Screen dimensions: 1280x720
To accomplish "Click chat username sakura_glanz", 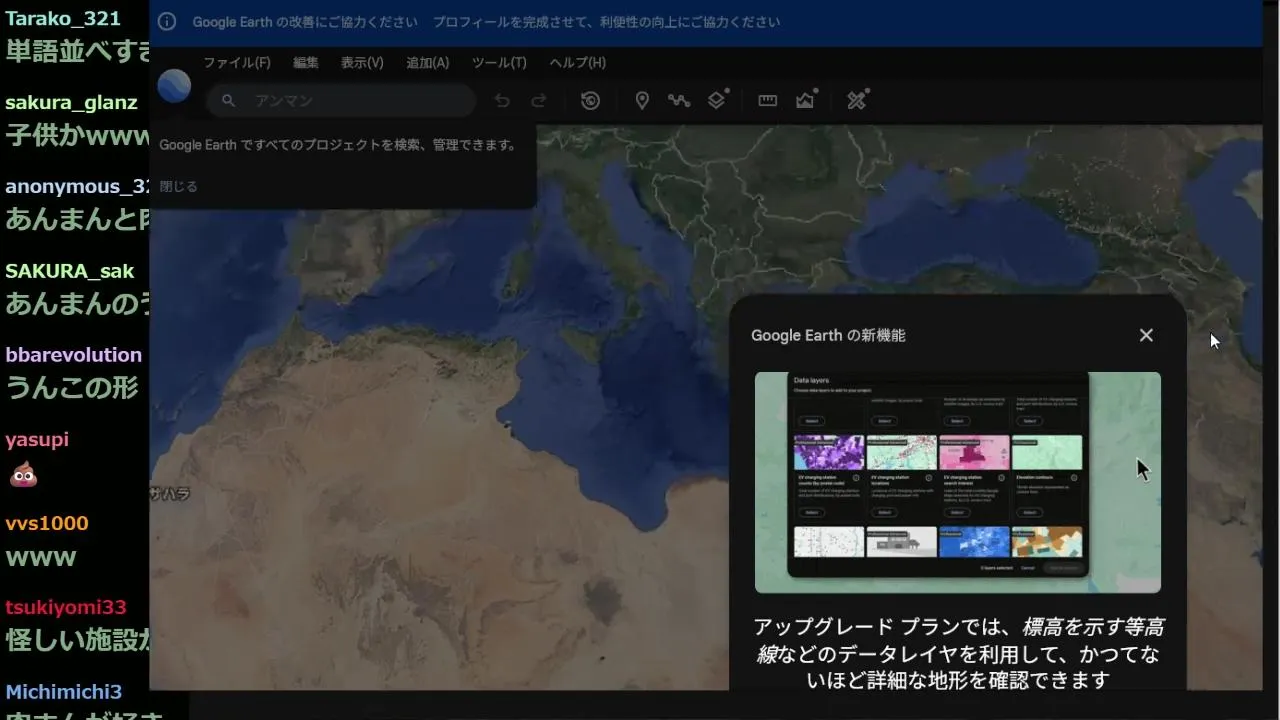I will coord(71,103).
